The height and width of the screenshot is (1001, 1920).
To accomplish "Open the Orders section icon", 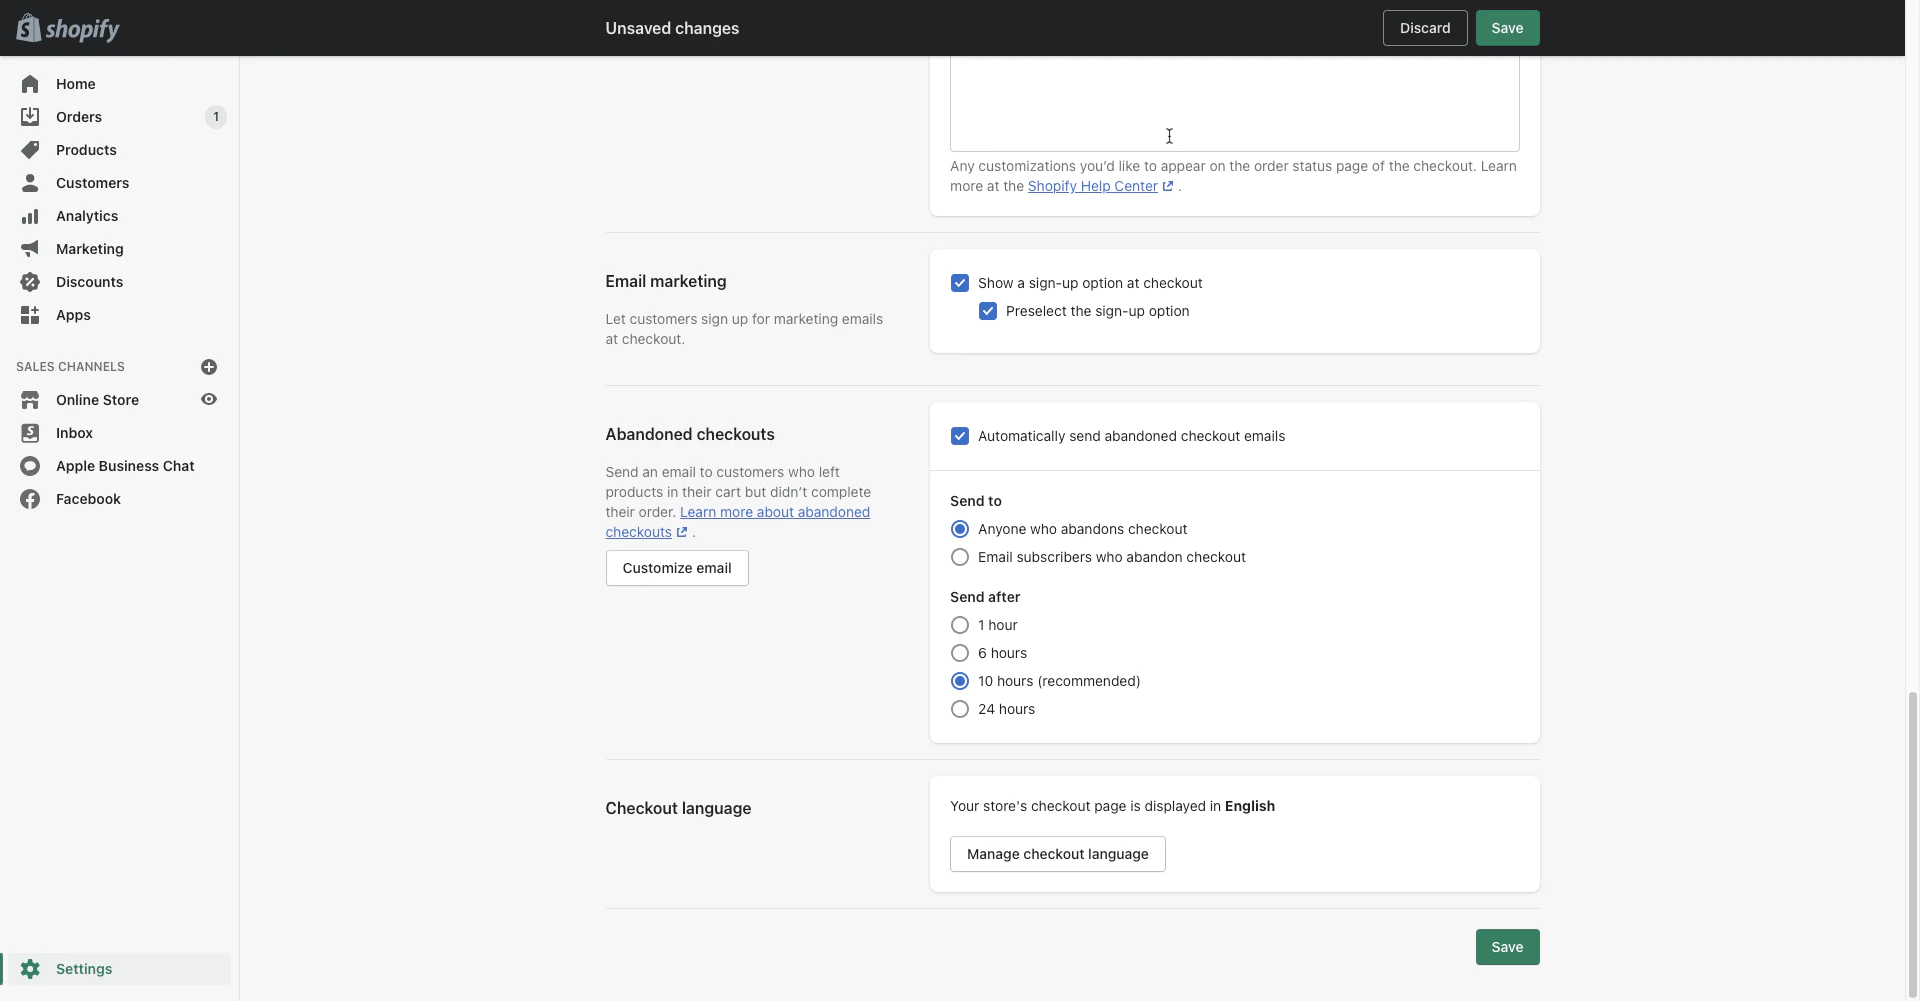I will click(x=30, y=117).
